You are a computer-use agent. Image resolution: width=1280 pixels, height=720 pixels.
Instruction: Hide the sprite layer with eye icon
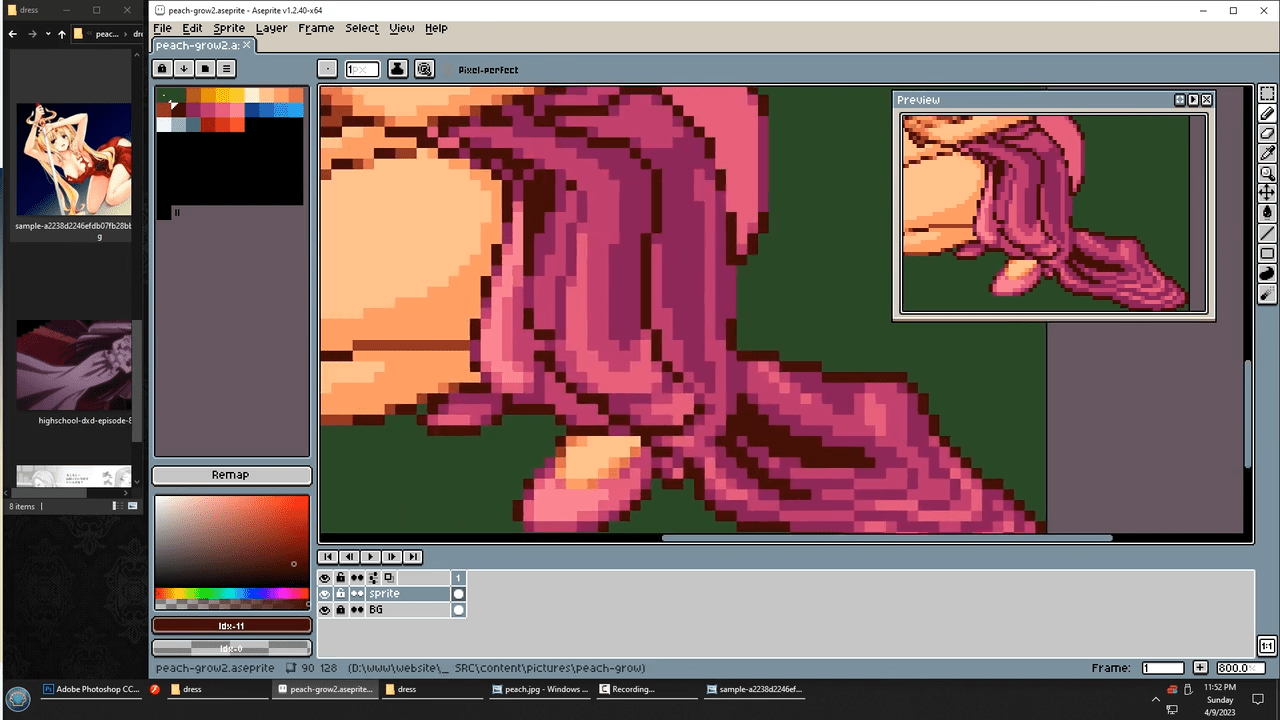click(x=325, y=594)
